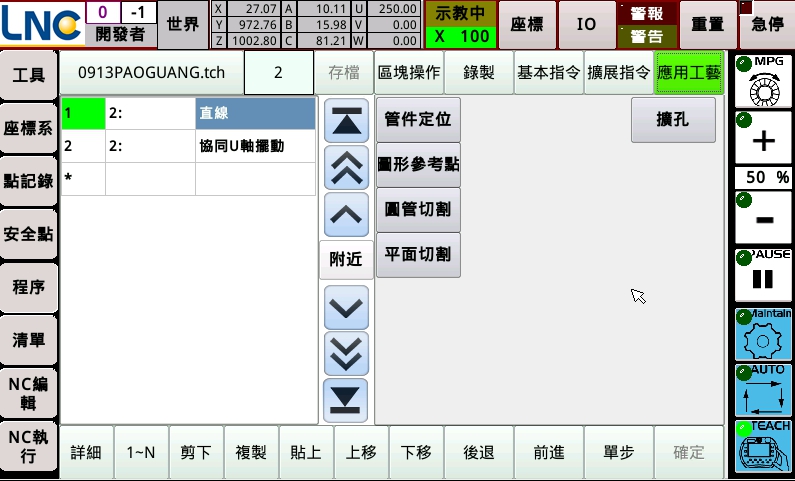
Task: Open the 座標 coordinates panel
Action: tap(527, 24)
